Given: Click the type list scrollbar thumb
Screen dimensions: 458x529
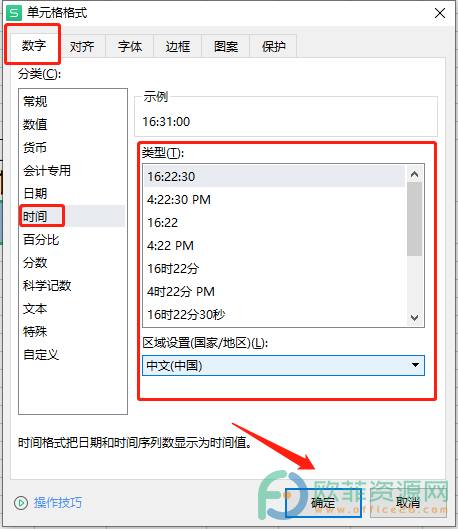Looking at the screenshot, I should 414,219.
